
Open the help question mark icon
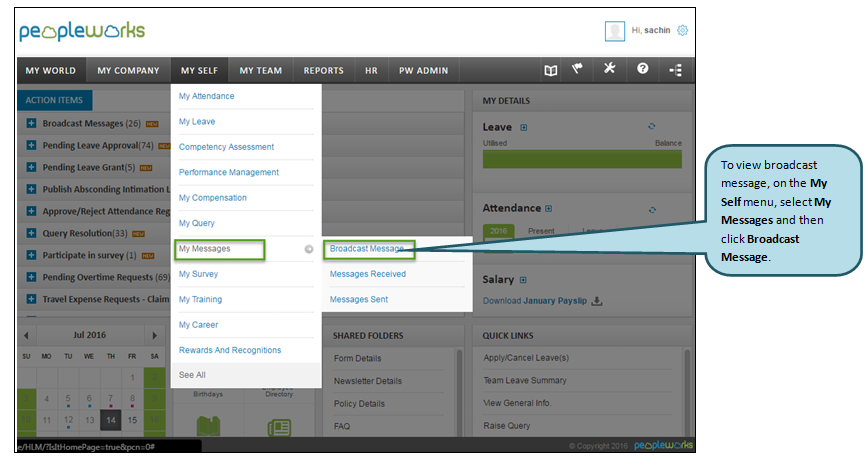coord(642,68)
